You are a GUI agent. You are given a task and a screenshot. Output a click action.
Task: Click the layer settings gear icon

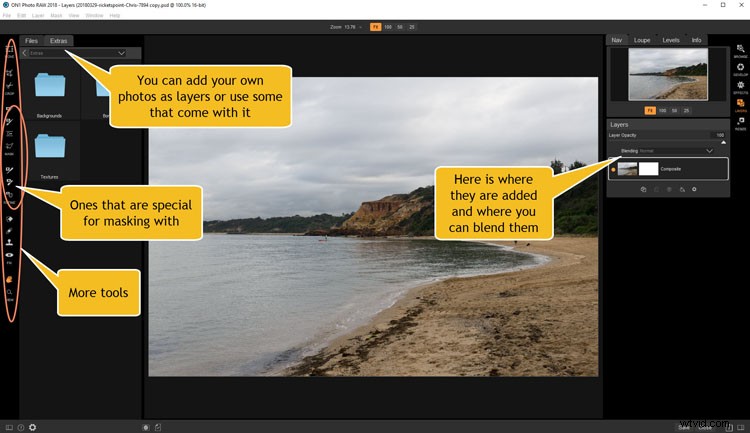click(x=694, y=189)
